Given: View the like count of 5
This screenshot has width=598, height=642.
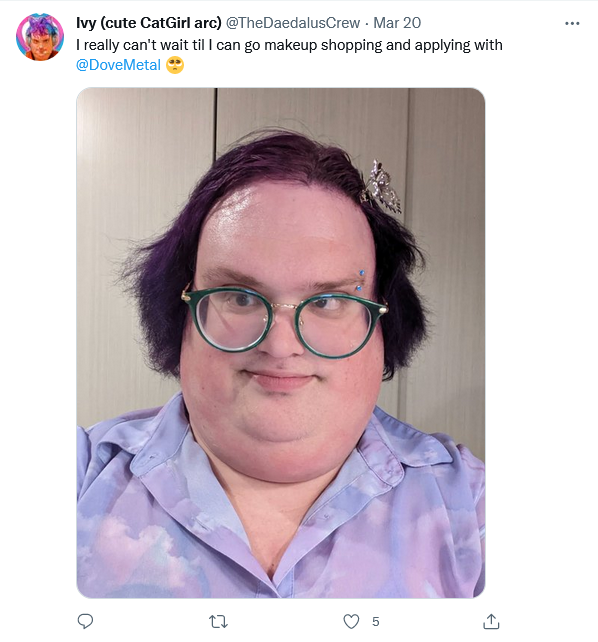Looking at the screenshot, I should [x=375, y=622].
